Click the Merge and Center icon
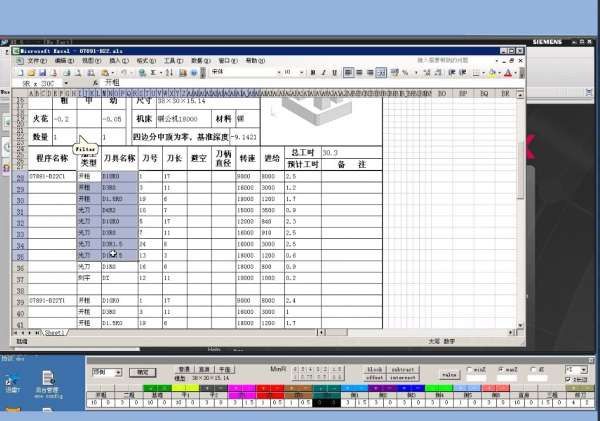Viewport: 600px width, 421px height. [x=381, y=72]
